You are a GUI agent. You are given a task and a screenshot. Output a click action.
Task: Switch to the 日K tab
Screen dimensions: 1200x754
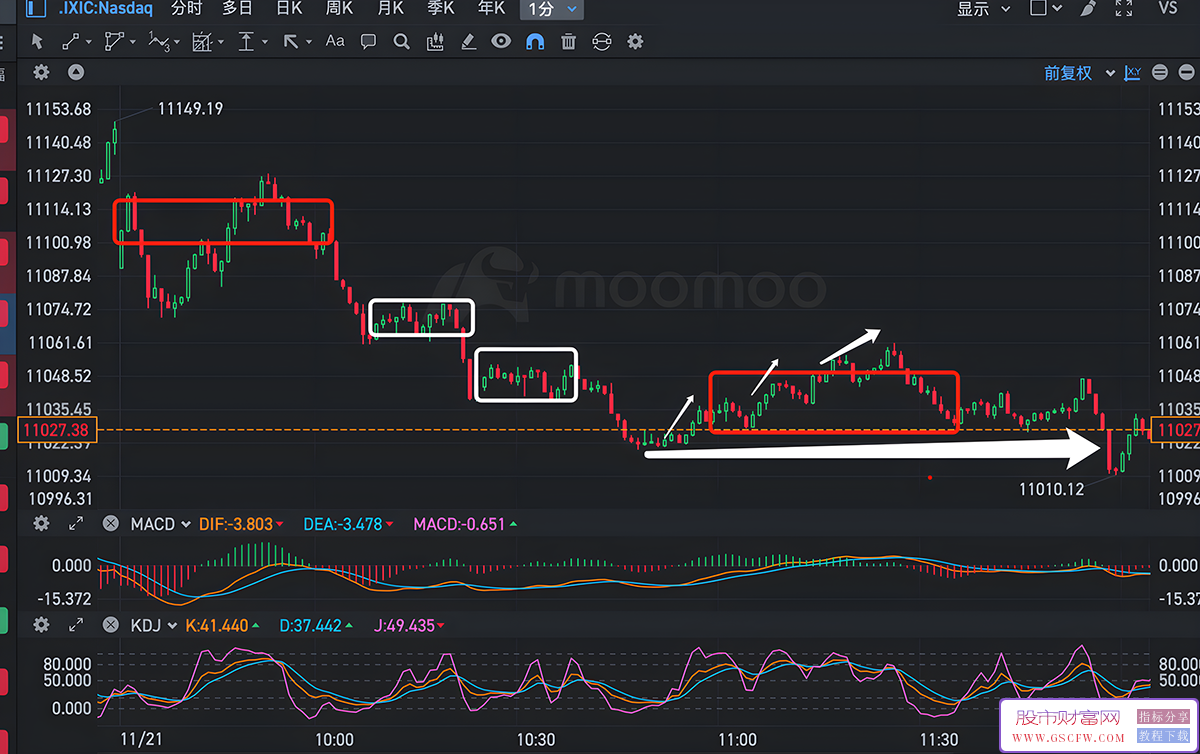click(288, 9)
